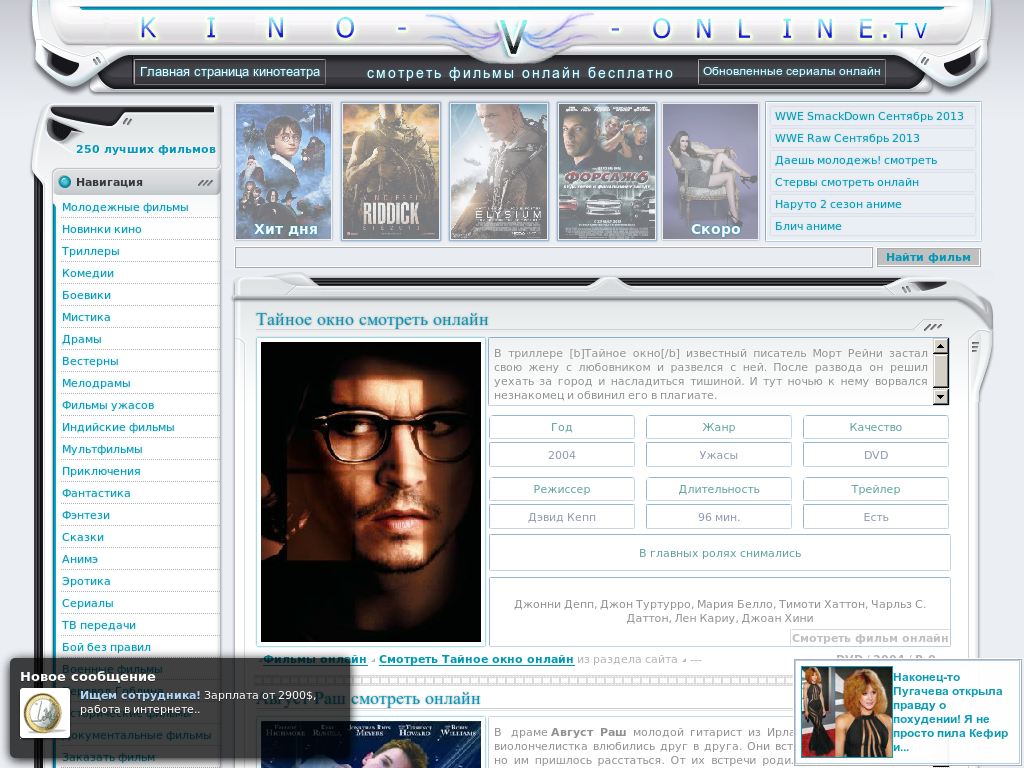The width and height of the screenshot is (1024, 768).
Task: Open Тайное окно смотреть онлайн title
Action: pyautogui.click(x=372, y=319)
